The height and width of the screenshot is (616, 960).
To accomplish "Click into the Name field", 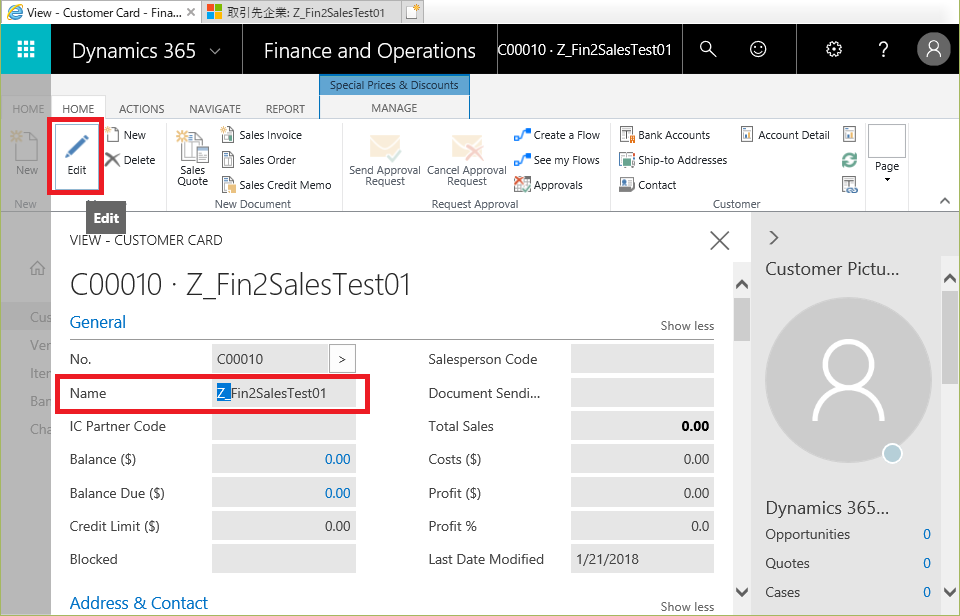I will point(283,393).
